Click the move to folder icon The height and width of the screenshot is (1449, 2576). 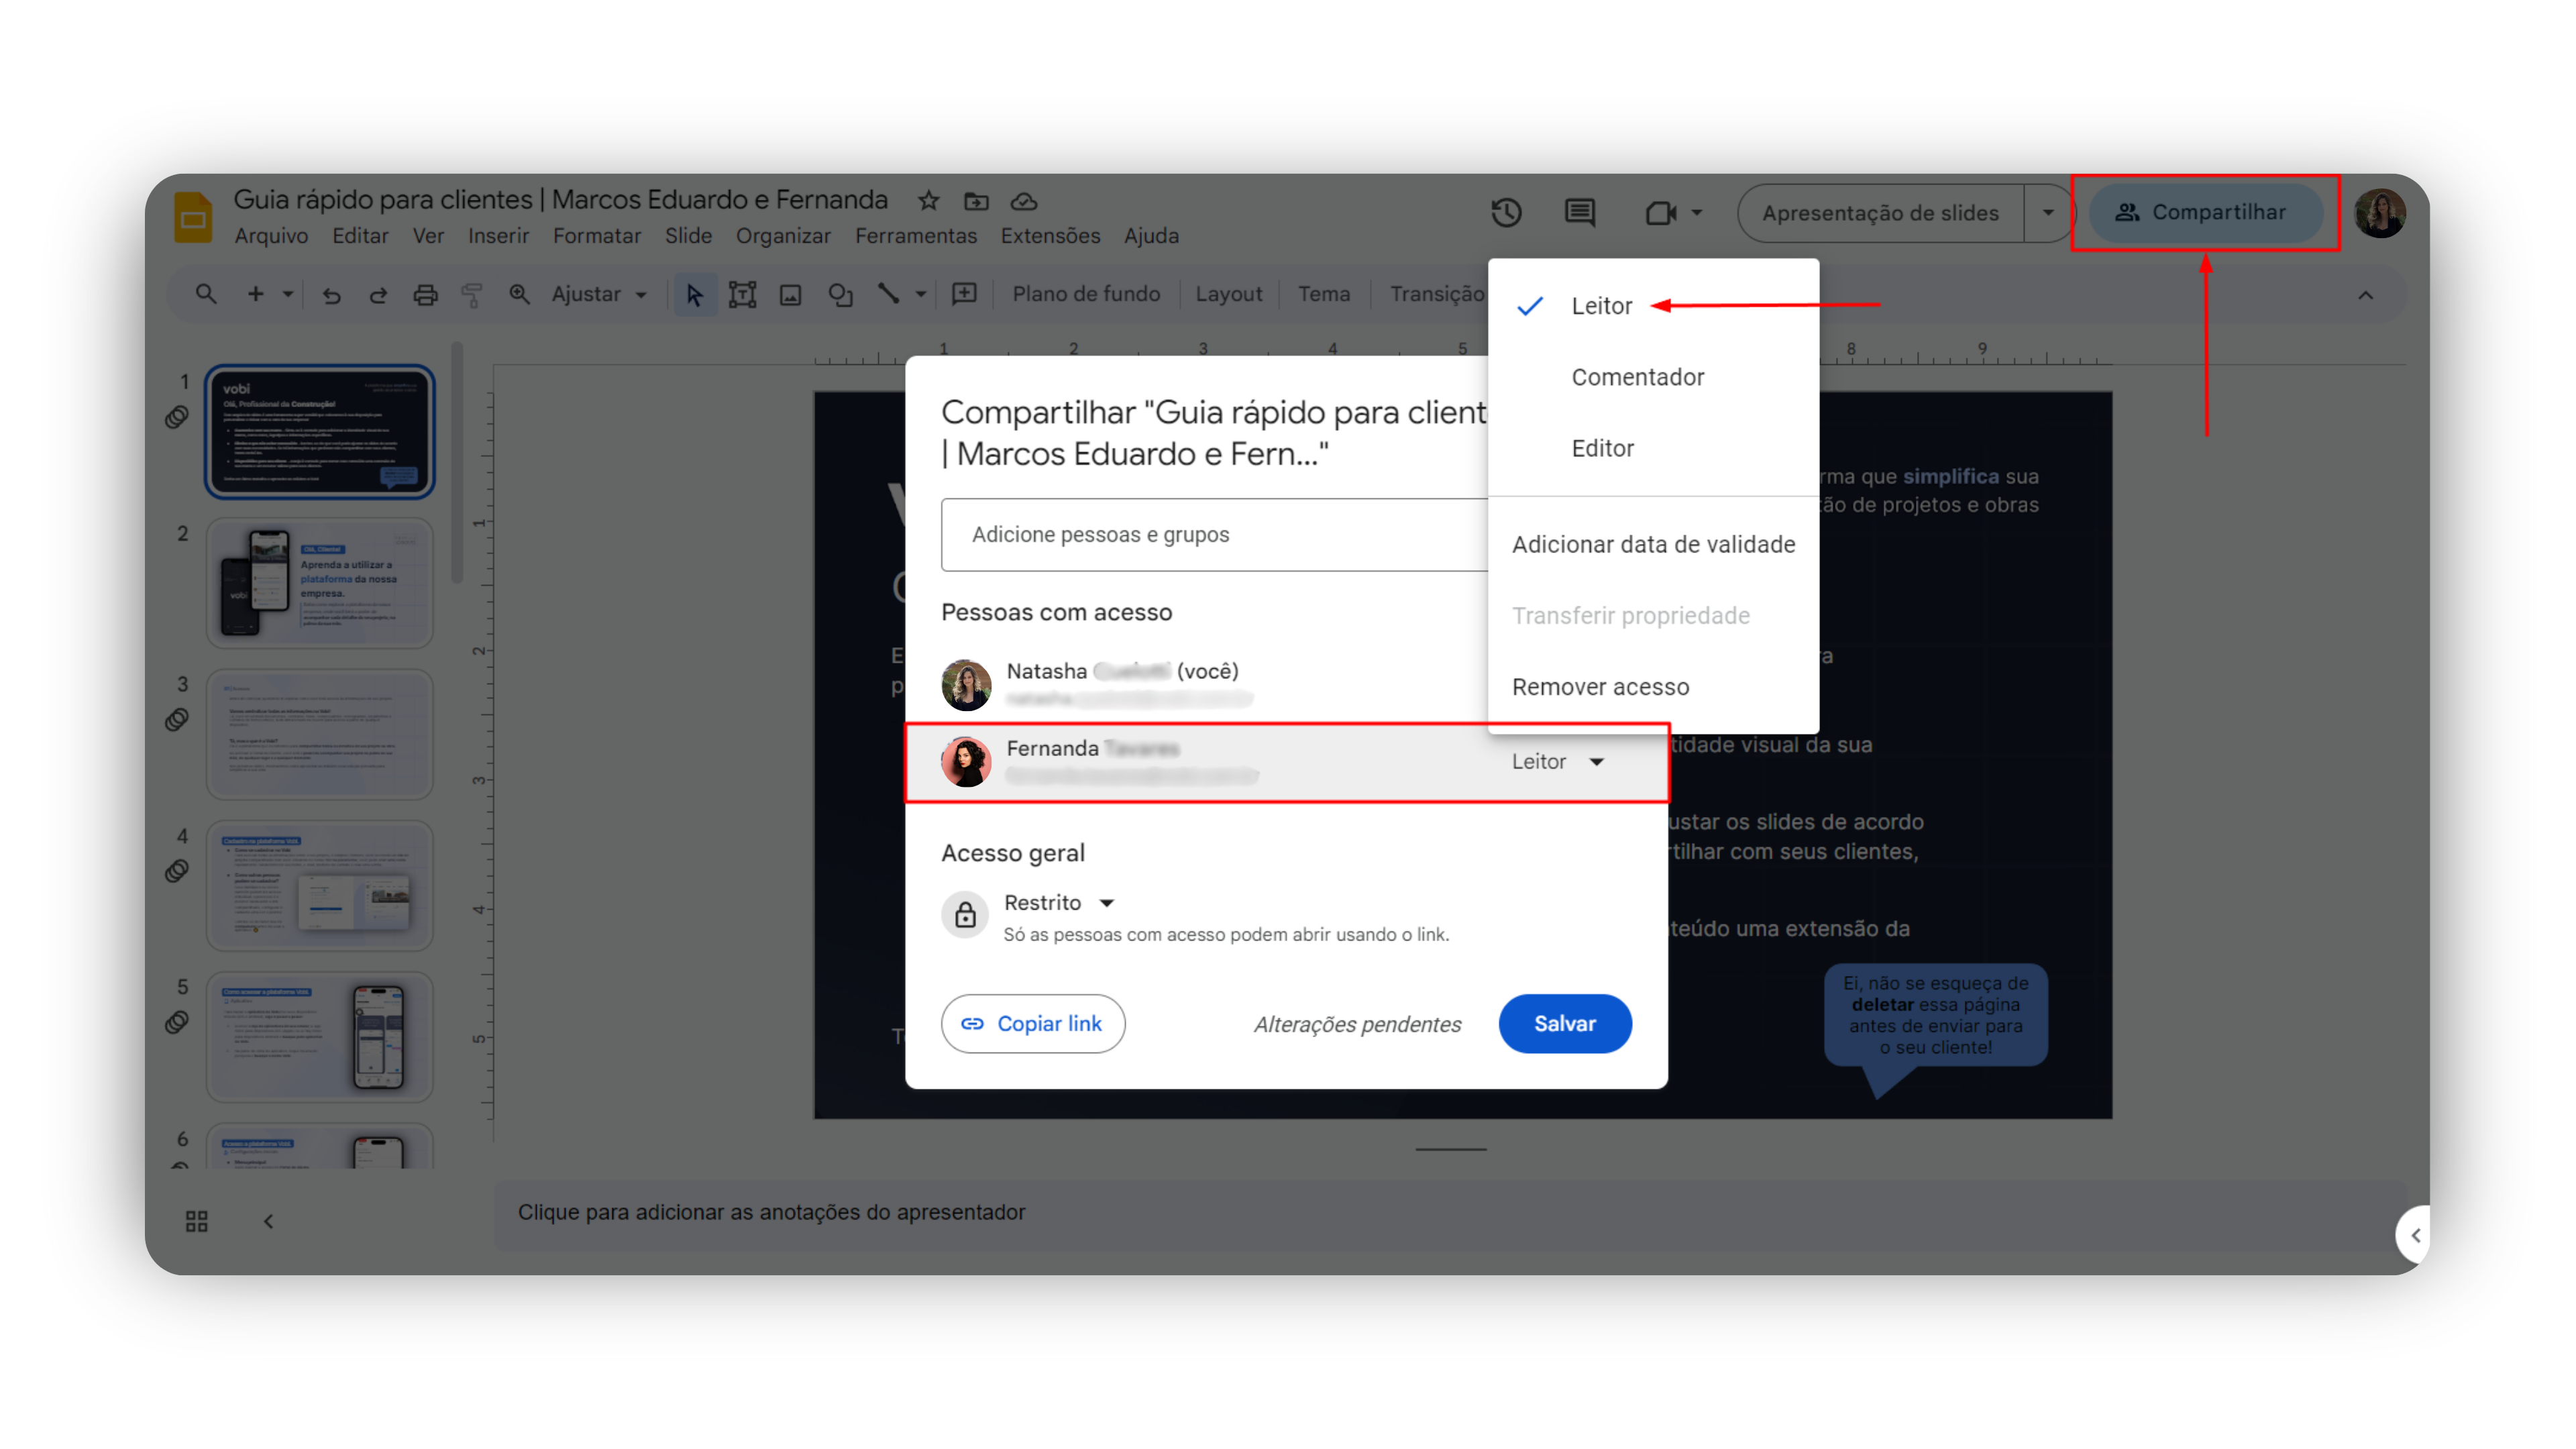(x=976, y=201)
